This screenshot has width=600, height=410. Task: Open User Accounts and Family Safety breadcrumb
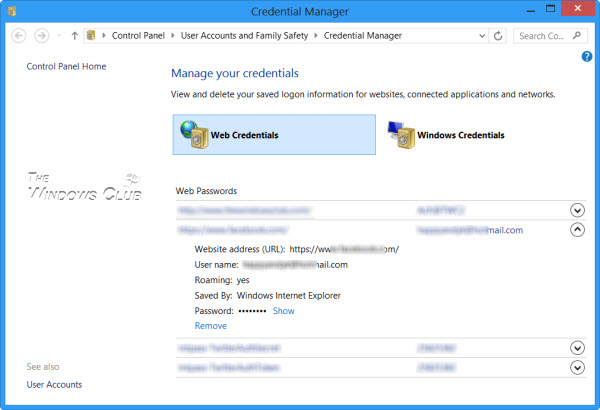point(244,36)
